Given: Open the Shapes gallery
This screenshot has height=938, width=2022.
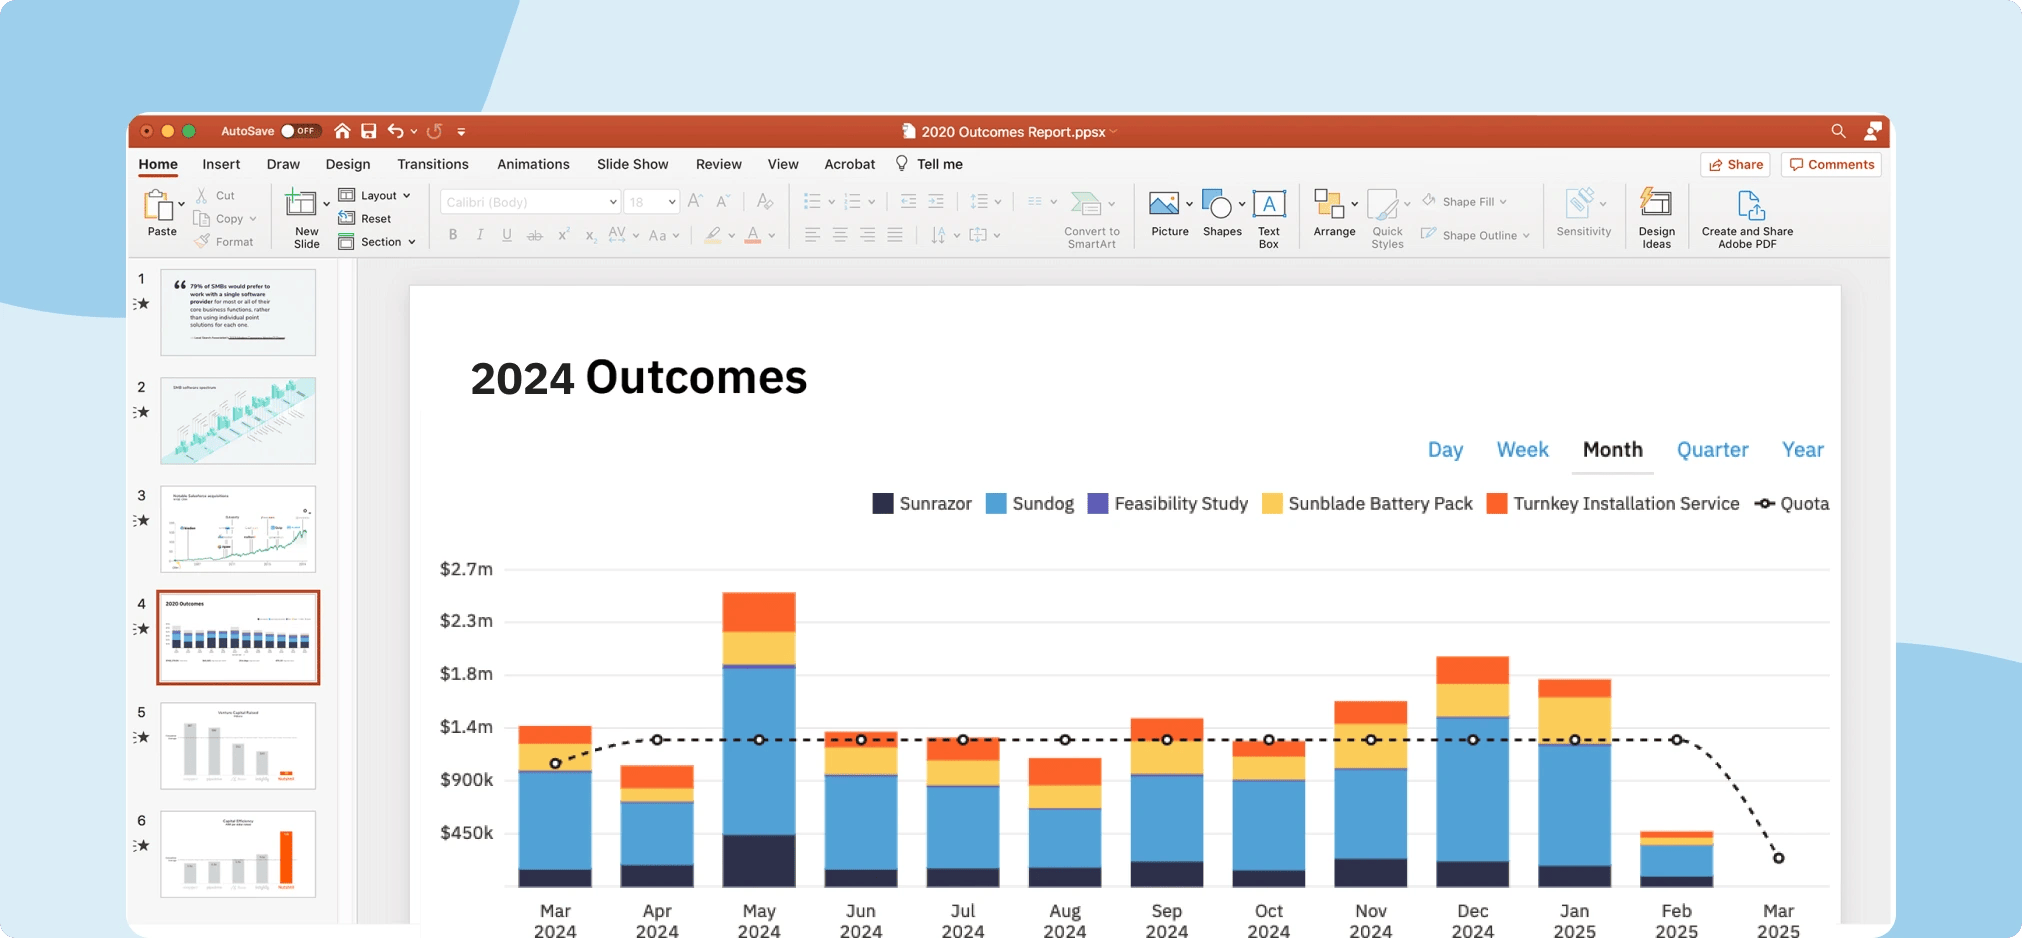Looking at the screenshot, I should pos(1219,215).
